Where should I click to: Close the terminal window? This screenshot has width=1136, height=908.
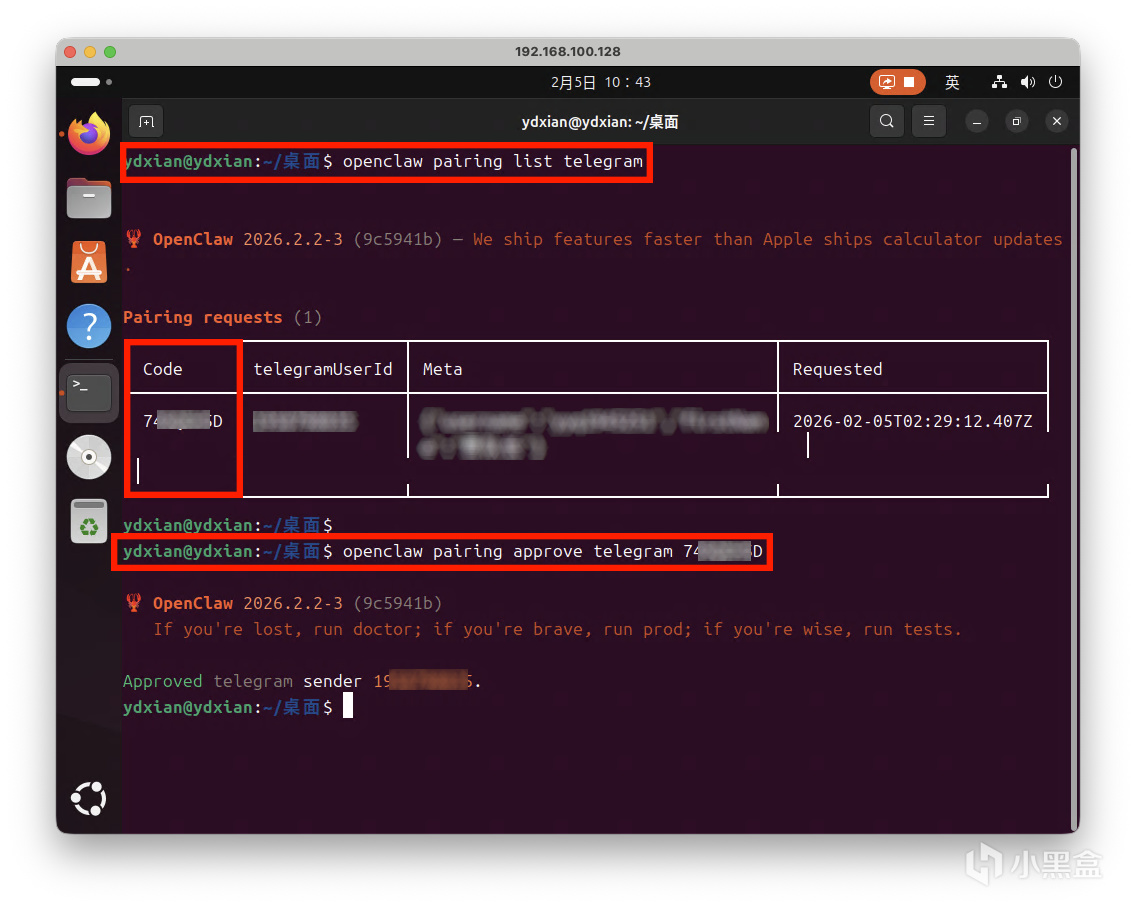click(x=1057, y=121)
